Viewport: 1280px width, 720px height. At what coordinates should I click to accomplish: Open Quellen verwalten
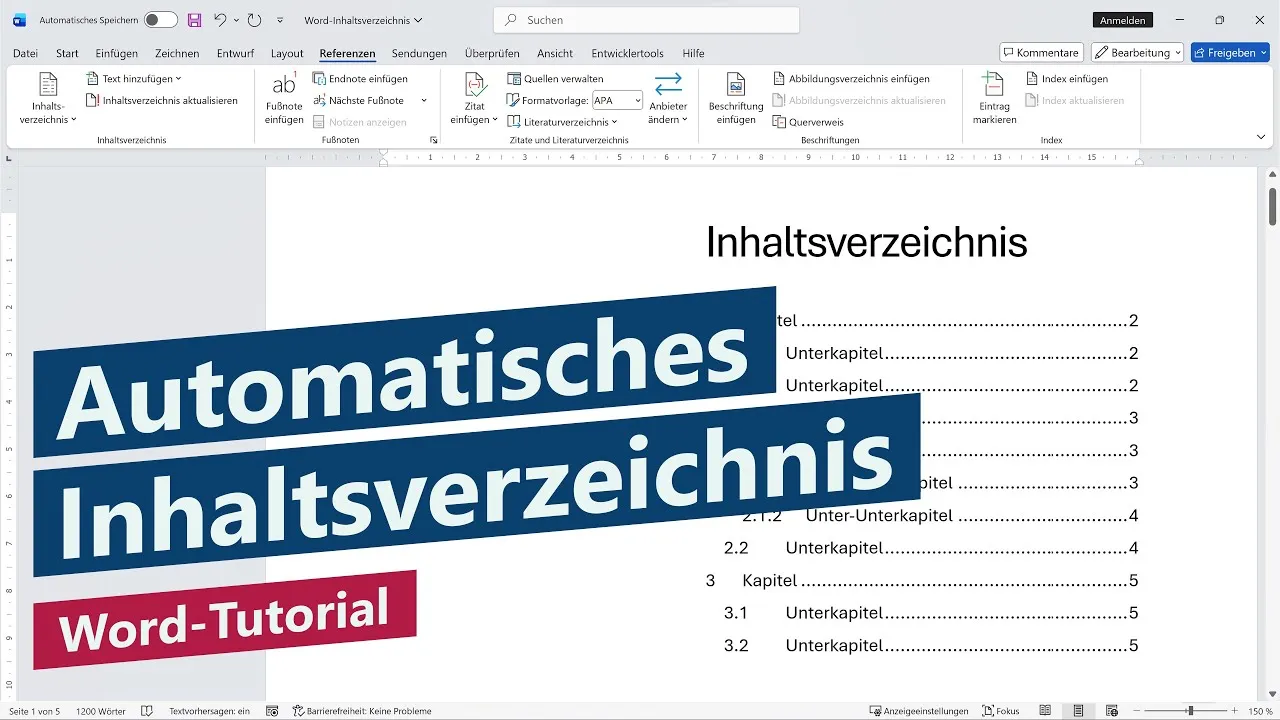[556, 78]
